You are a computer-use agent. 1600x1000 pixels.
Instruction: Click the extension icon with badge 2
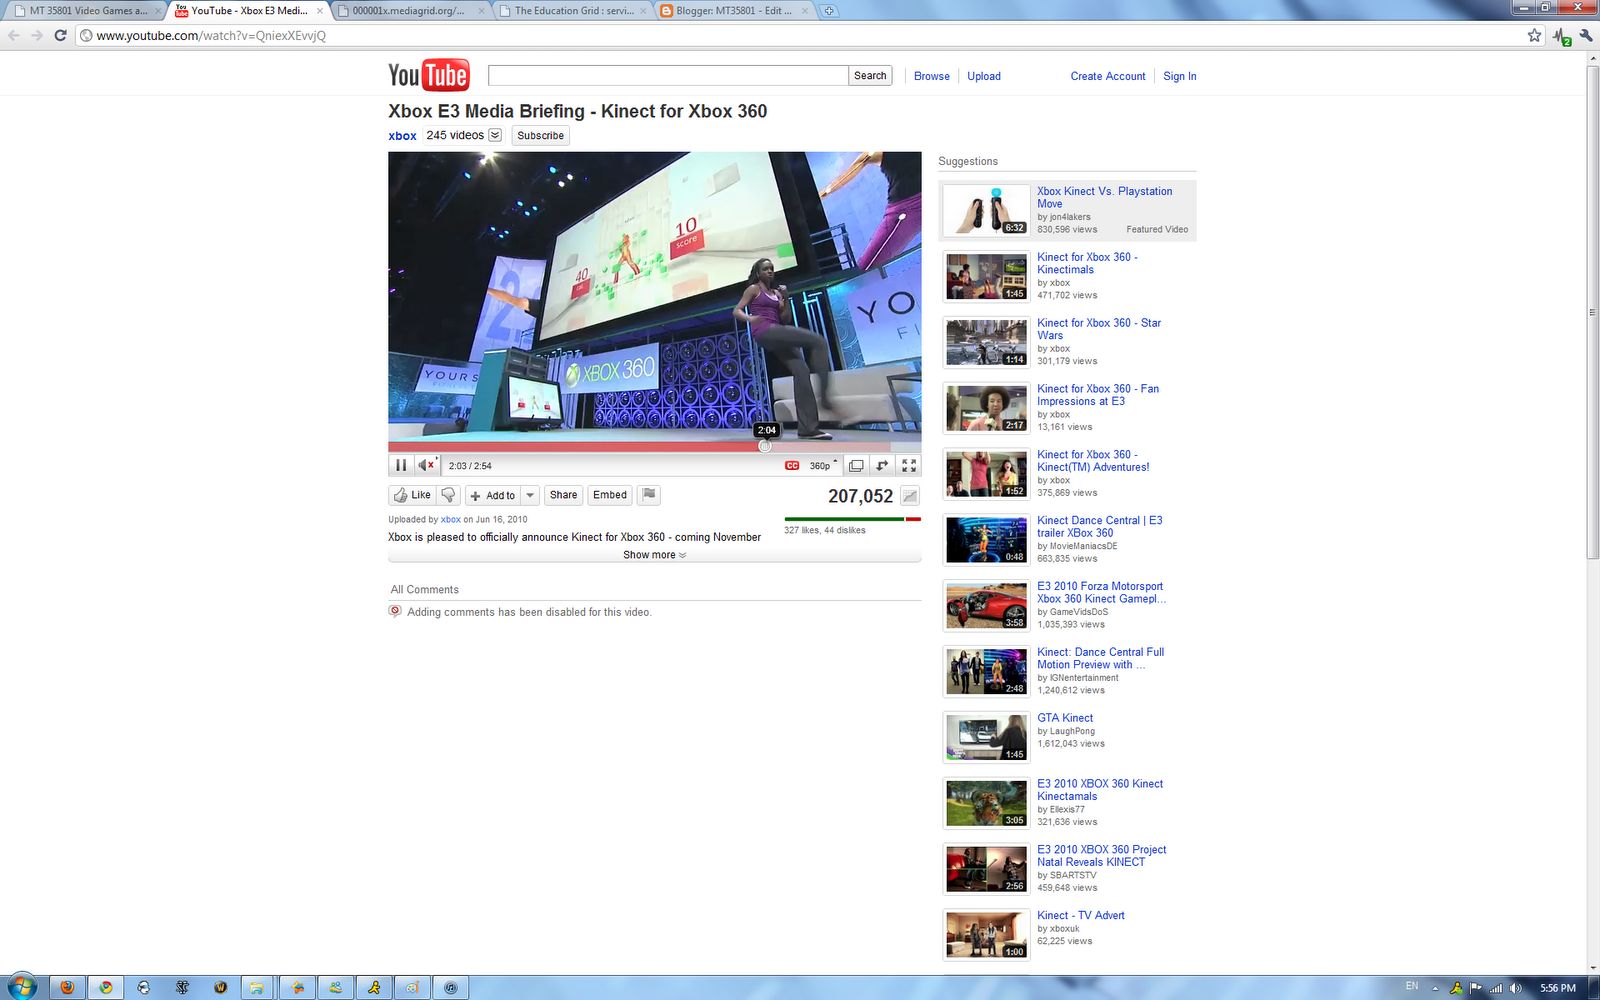1562,36
